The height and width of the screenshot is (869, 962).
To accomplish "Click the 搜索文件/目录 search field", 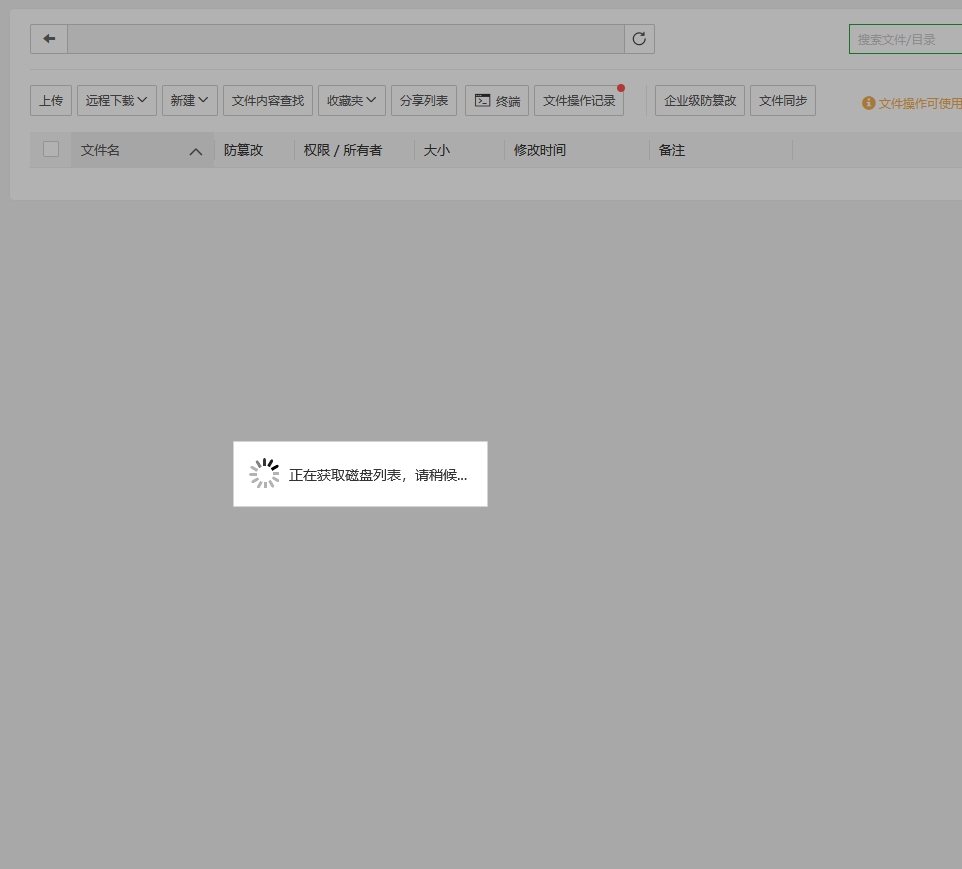I will (x=906, y=39).
